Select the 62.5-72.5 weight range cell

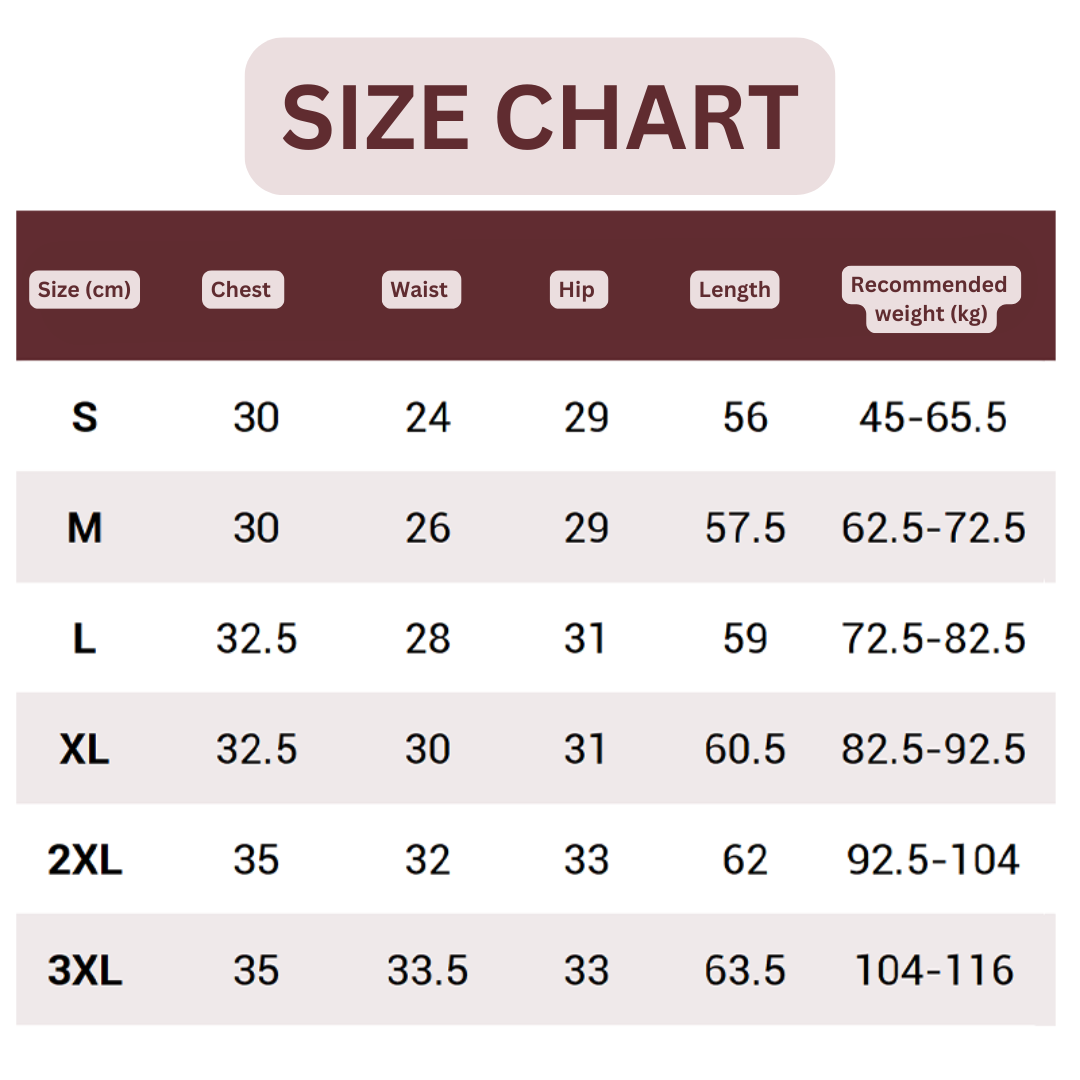point(933,528)
